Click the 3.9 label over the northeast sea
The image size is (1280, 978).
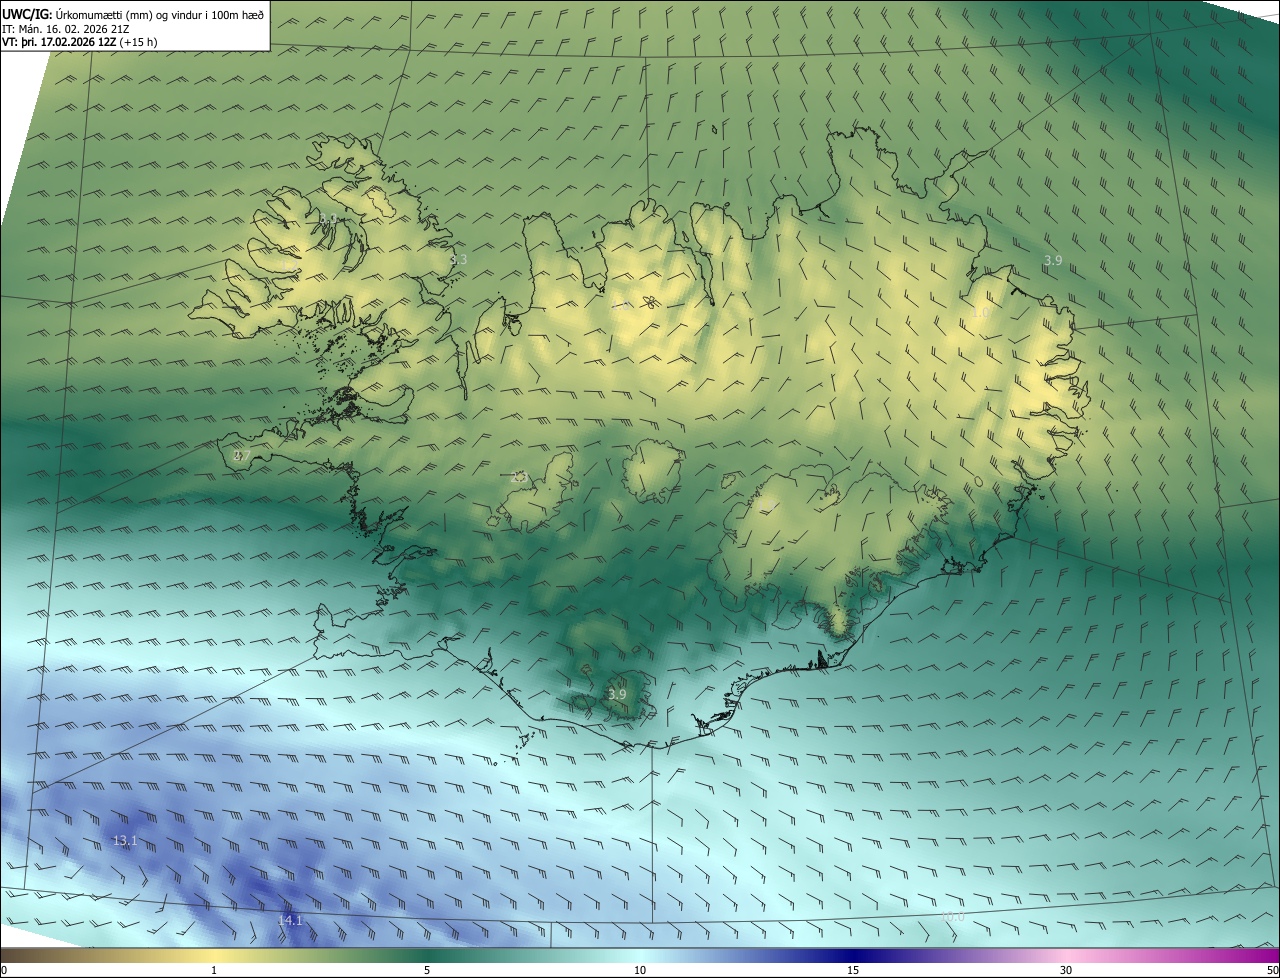click(x=1053, y=260)
